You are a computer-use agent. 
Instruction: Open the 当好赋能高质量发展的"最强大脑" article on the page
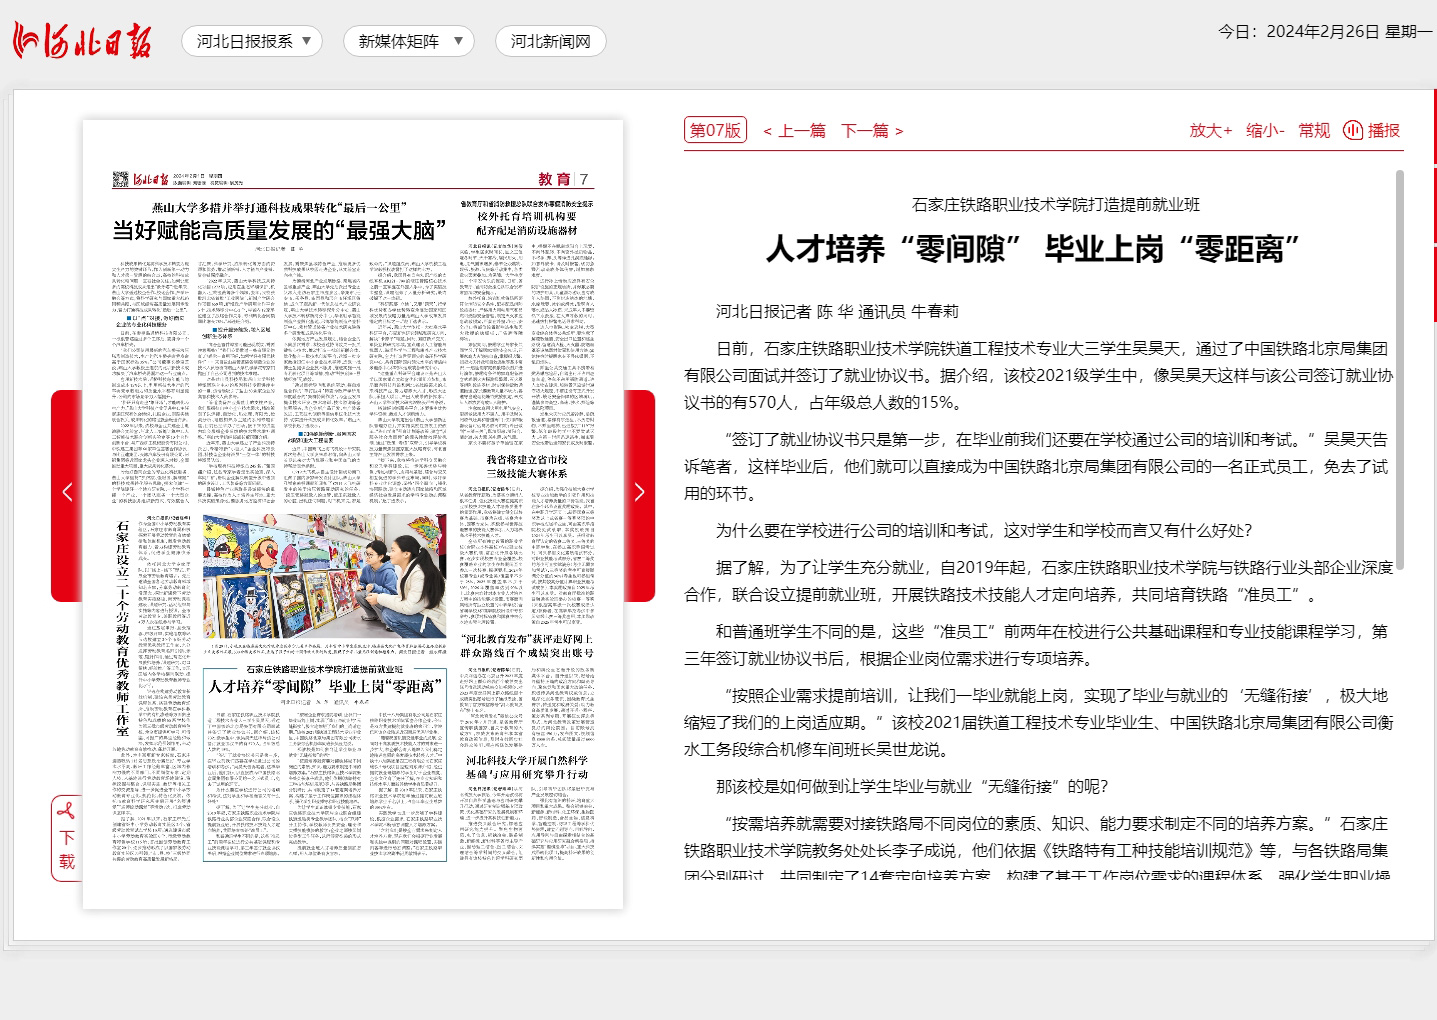279,231
